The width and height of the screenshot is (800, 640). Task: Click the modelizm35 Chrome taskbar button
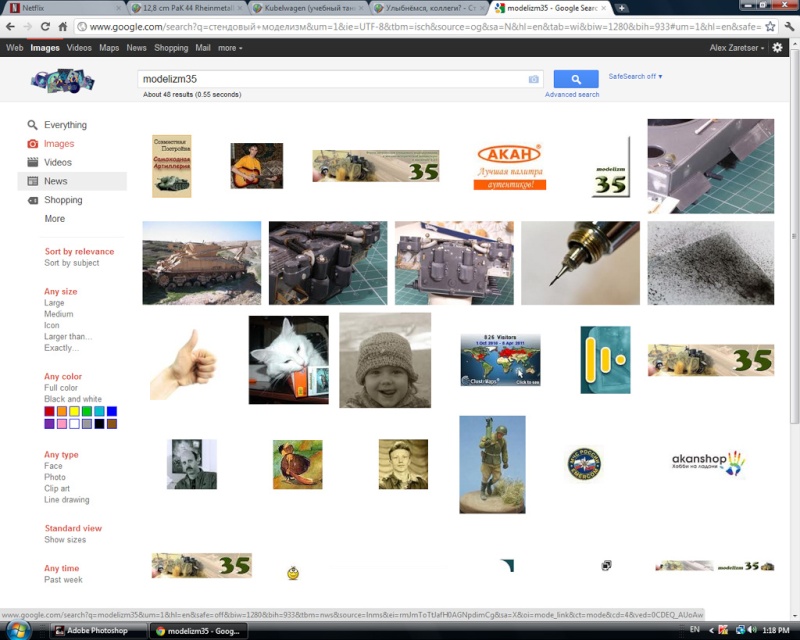click(x=198, y=631)
